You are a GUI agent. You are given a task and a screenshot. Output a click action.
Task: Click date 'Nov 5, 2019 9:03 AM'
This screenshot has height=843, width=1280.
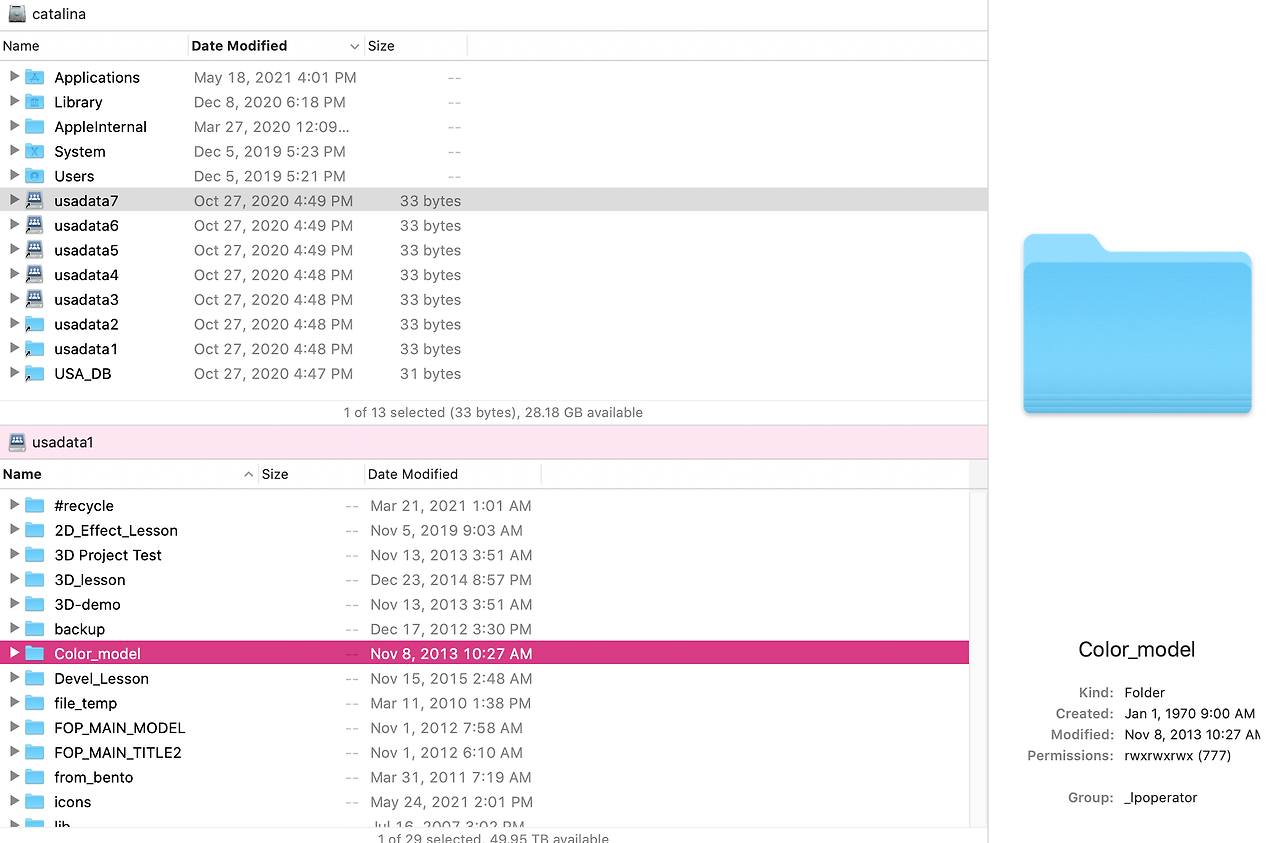446,530
